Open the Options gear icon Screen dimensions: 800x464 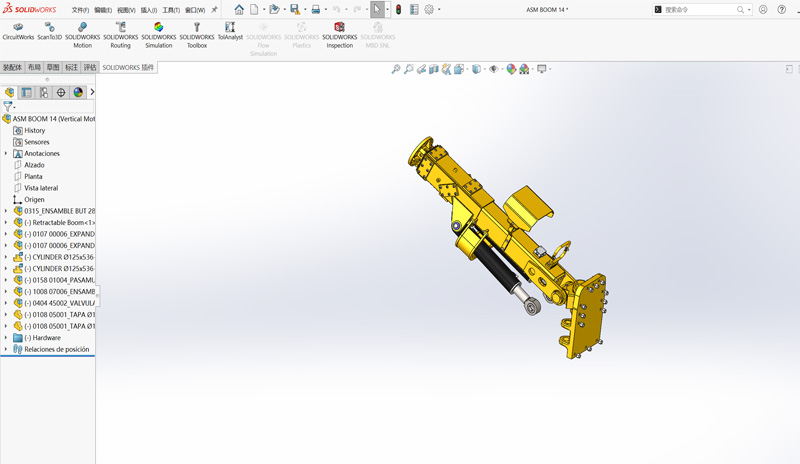[x=429, y=10]
